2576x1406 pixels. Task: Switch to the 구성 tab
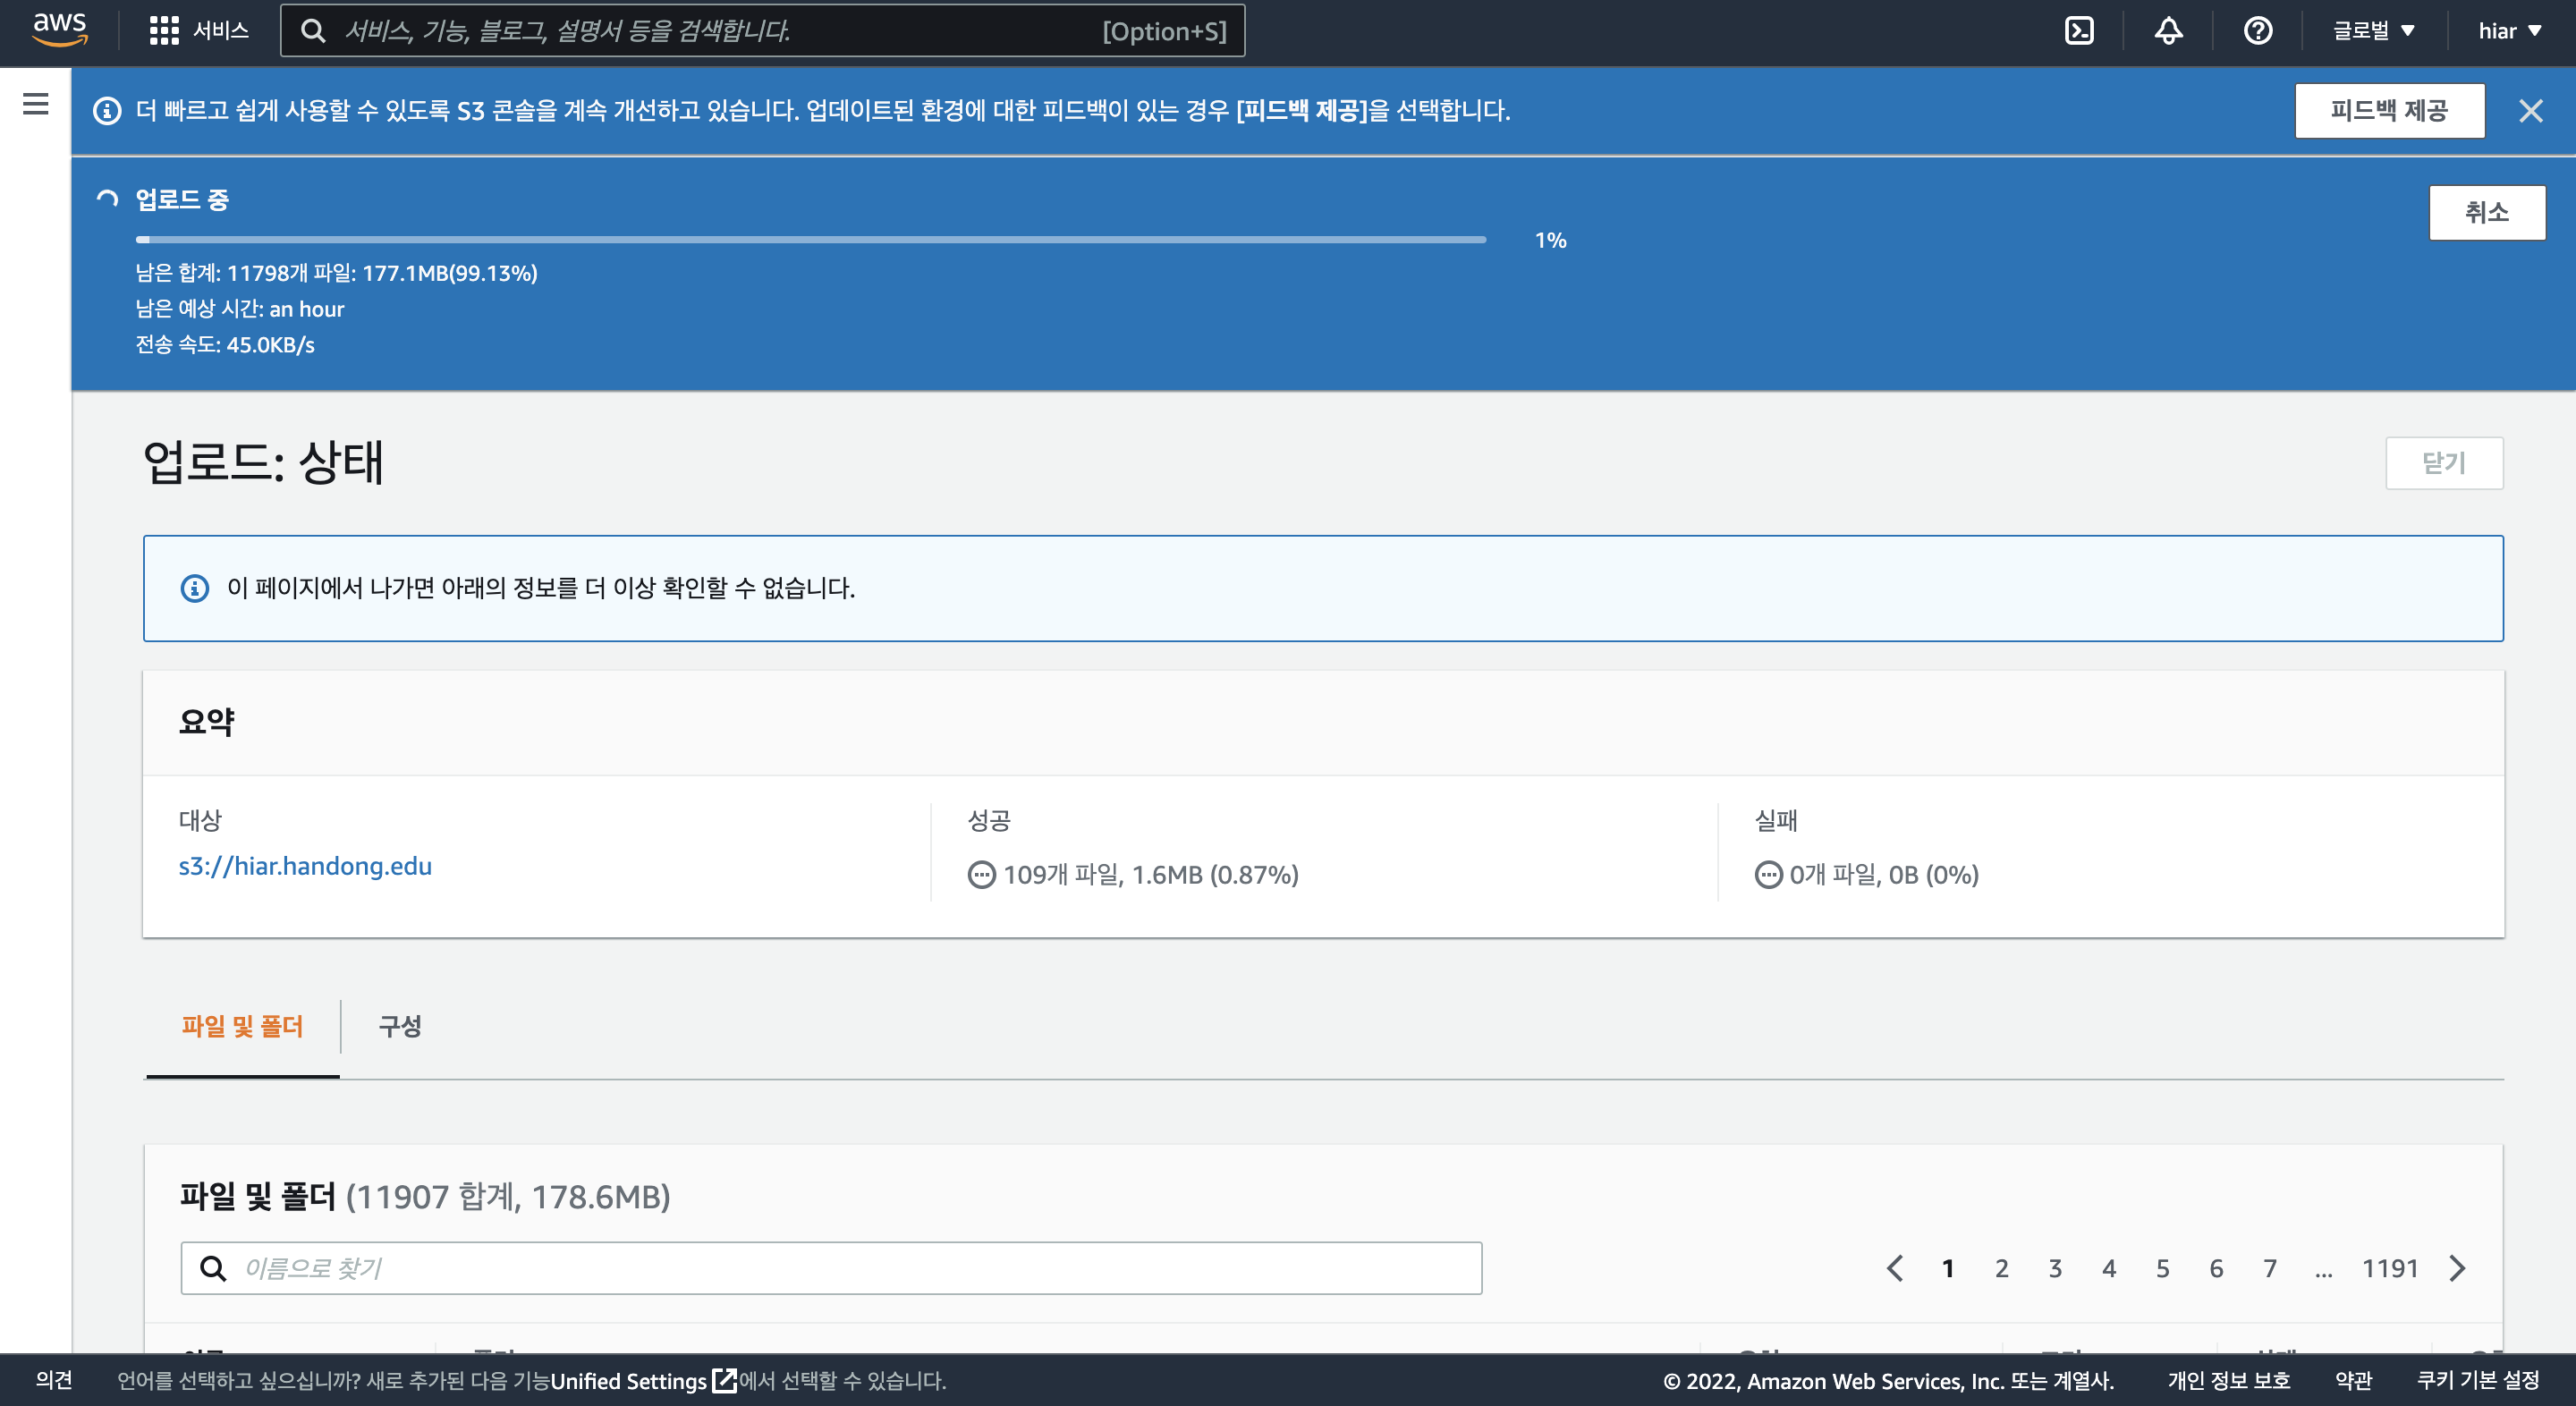pyautogui.click(x=400, y=1026)
